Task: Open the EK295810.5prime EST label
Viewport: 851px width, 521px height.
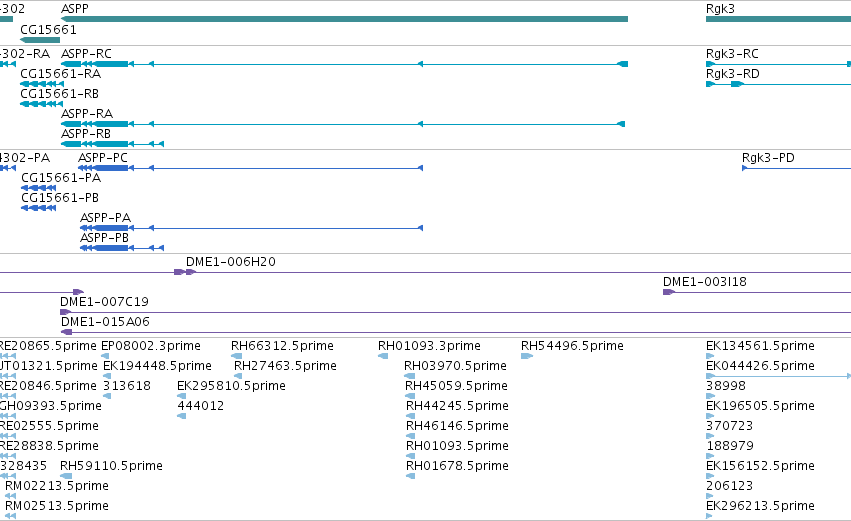Action: (x=231, y=386)
